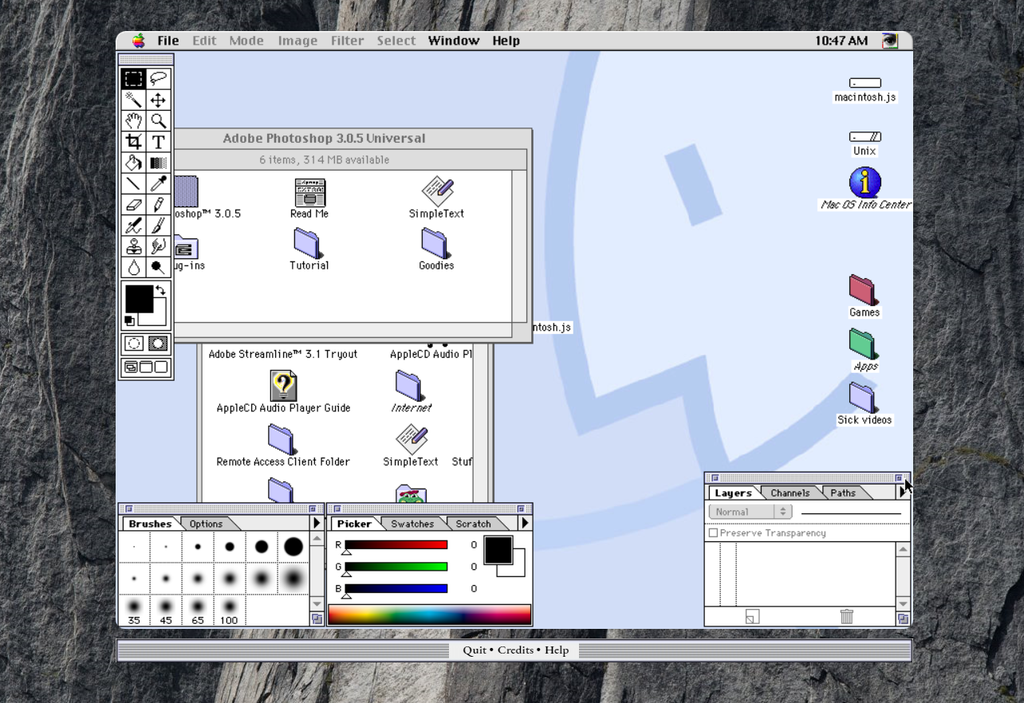
Task: Select the Airbrush tool
Action: 133,225
